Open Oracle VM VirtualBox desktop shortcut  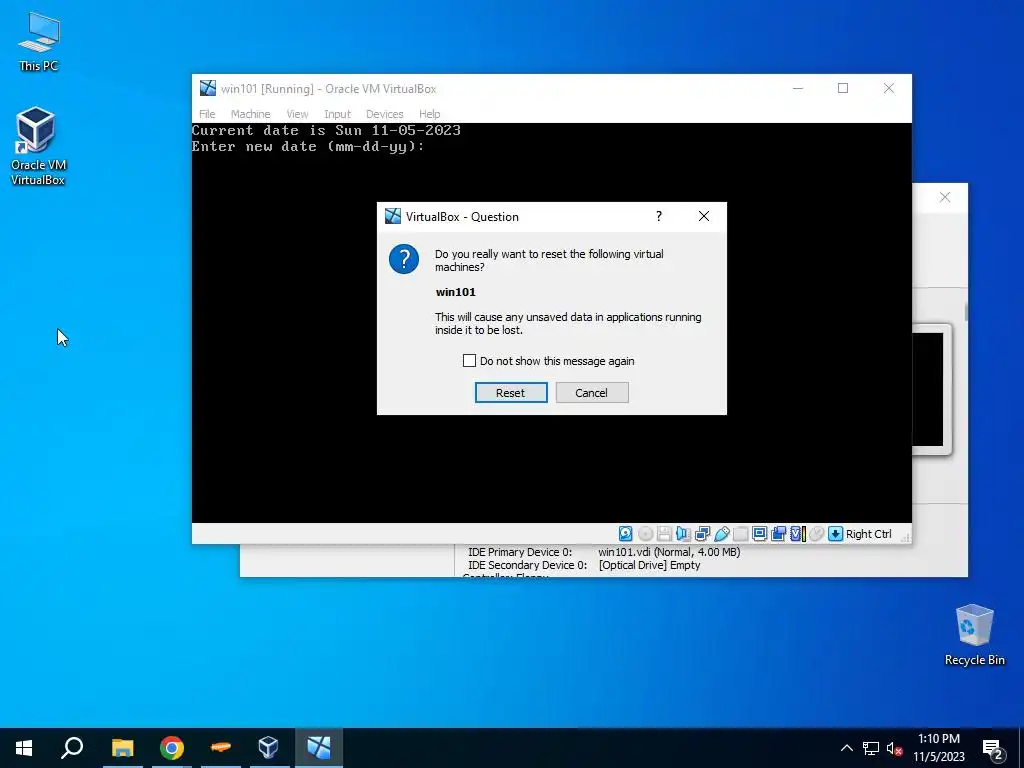click(37, 146)
